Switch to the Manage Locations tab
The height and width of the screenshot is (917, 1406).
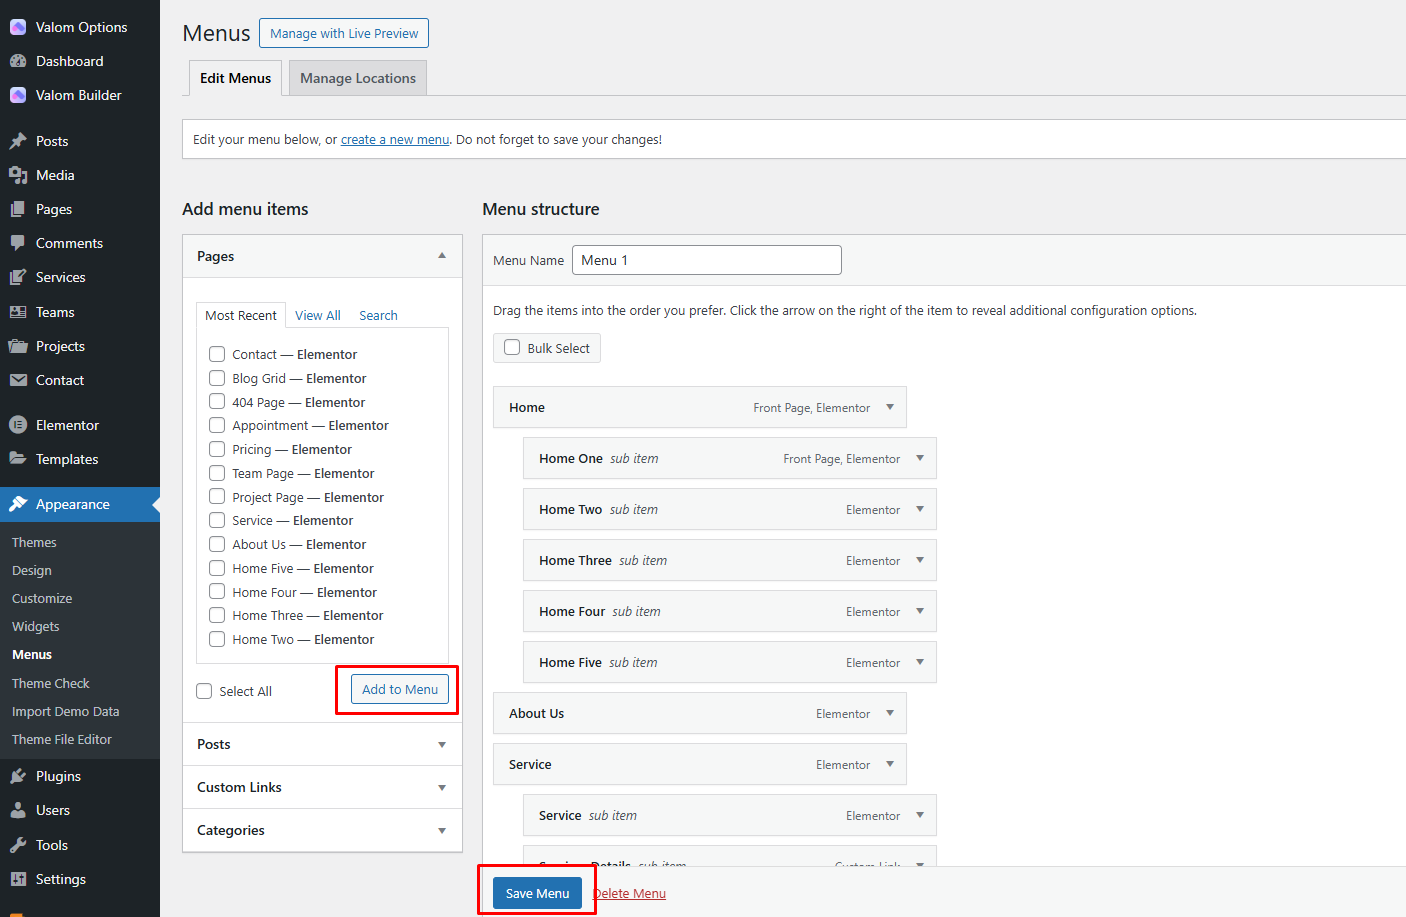coord(358,78)
